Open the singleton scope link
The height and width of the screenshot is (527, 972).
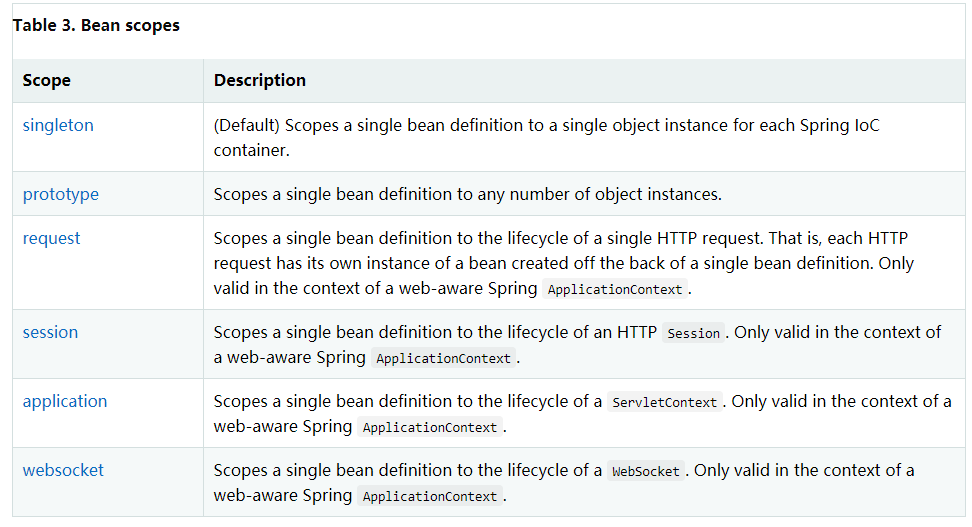pos(58,125)
